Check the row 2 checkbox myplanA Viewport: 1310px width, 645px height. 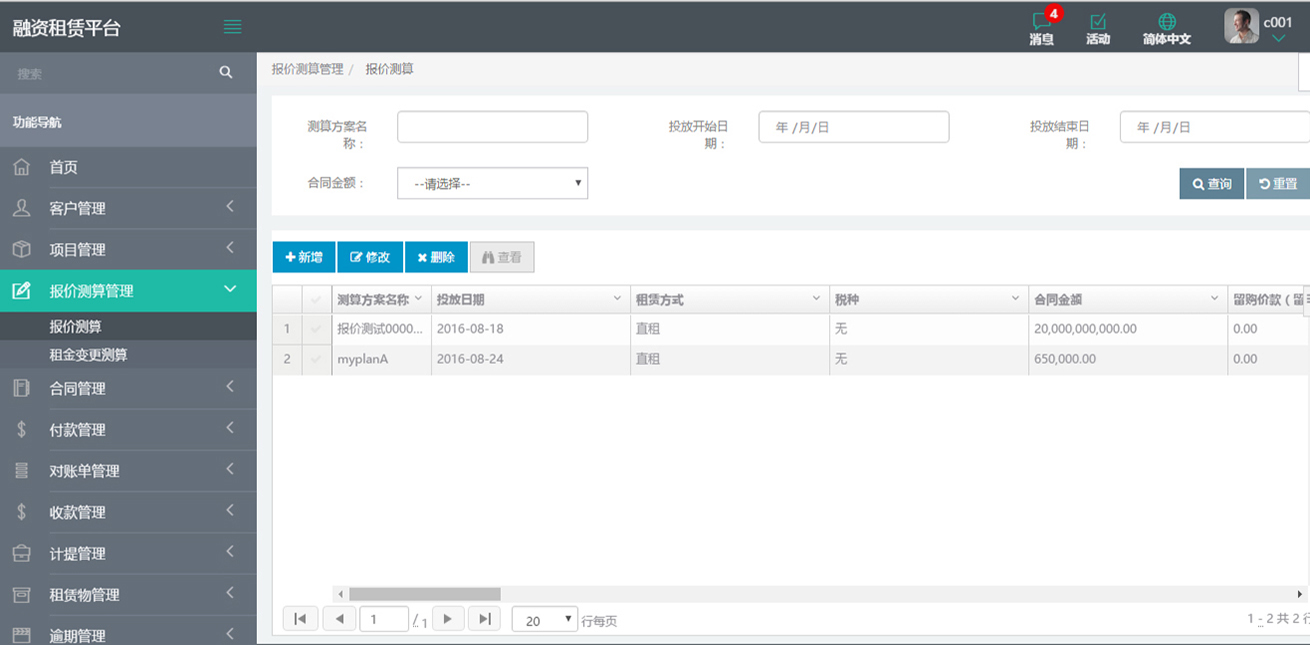317,359
